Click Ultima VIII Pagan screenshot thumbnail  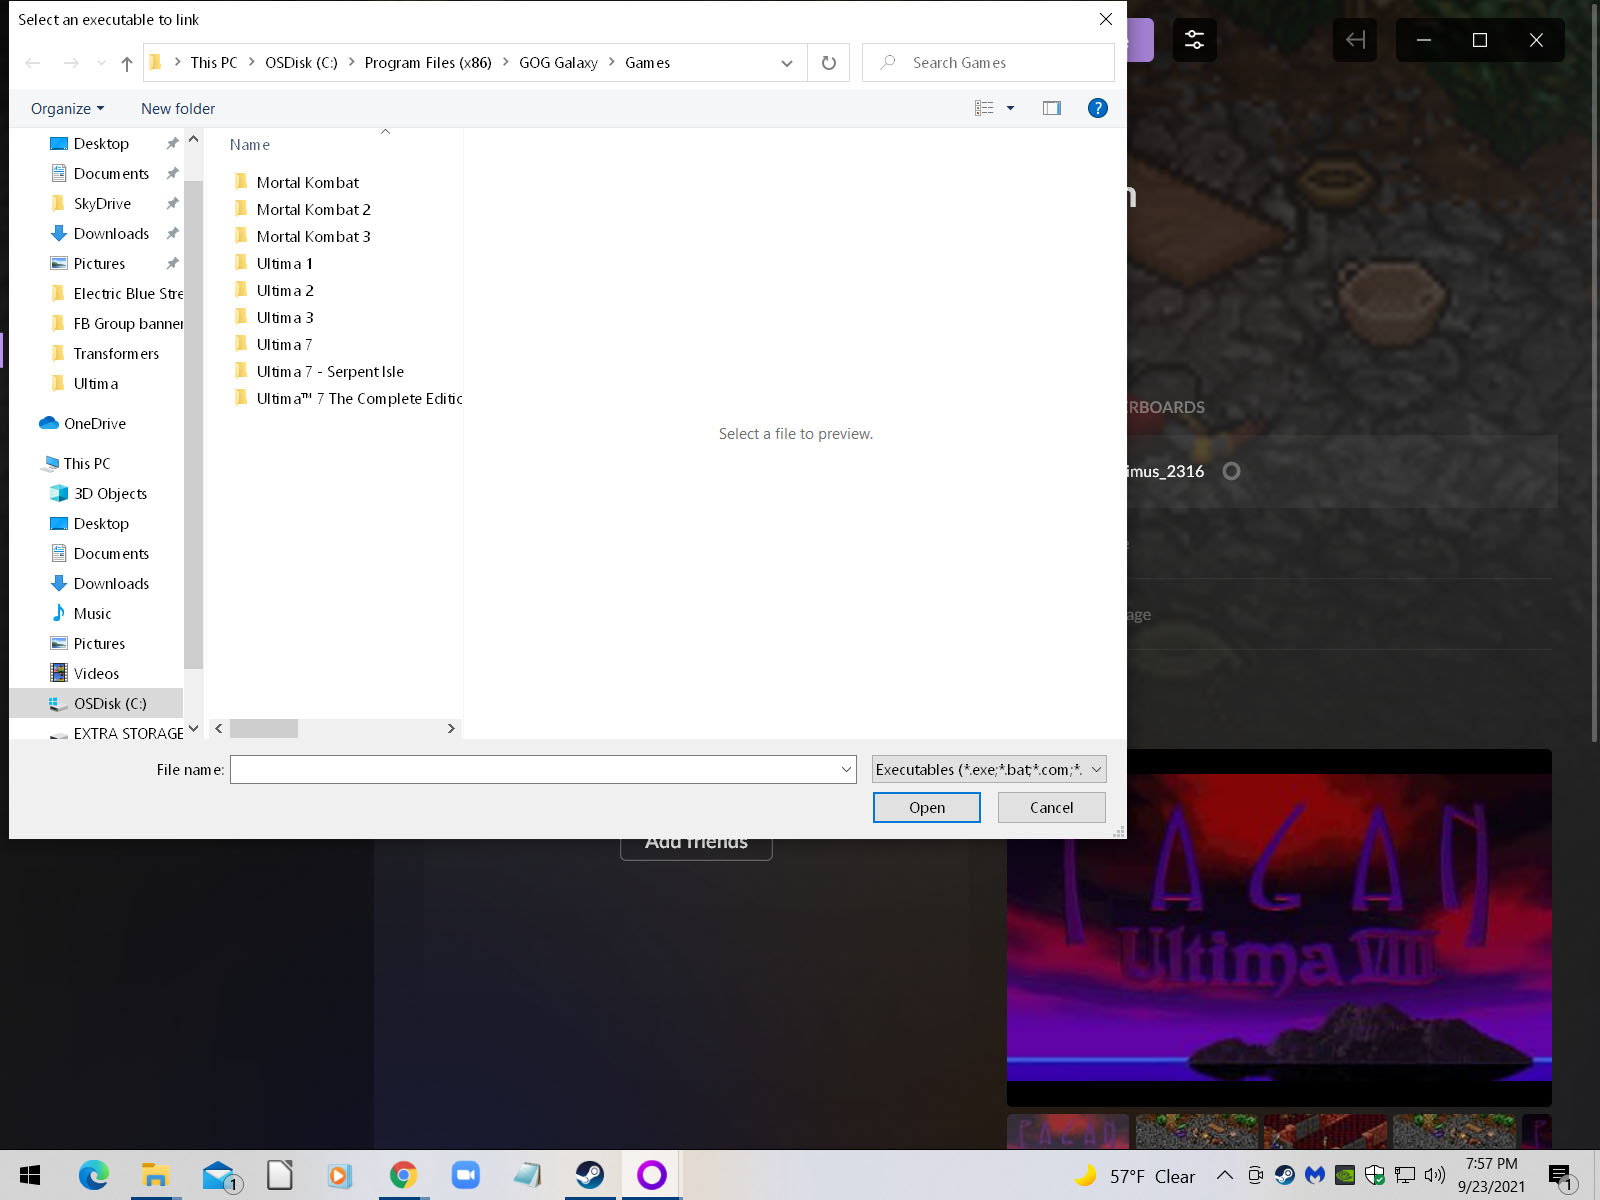(1067, 1131)
